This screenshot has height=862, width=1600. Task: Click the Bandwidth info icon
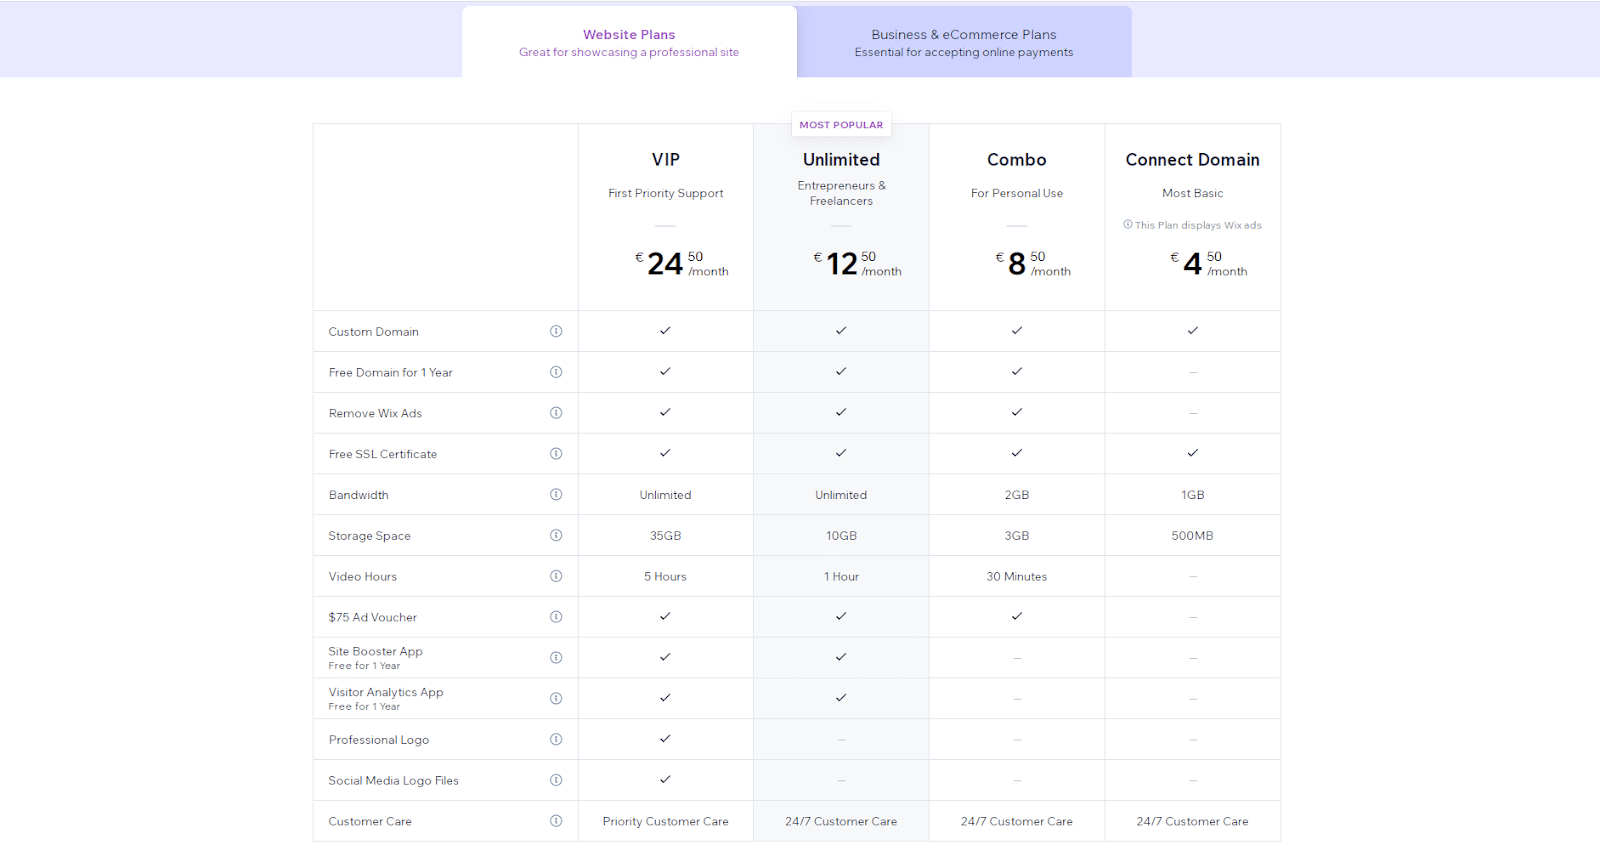(556, 494)
